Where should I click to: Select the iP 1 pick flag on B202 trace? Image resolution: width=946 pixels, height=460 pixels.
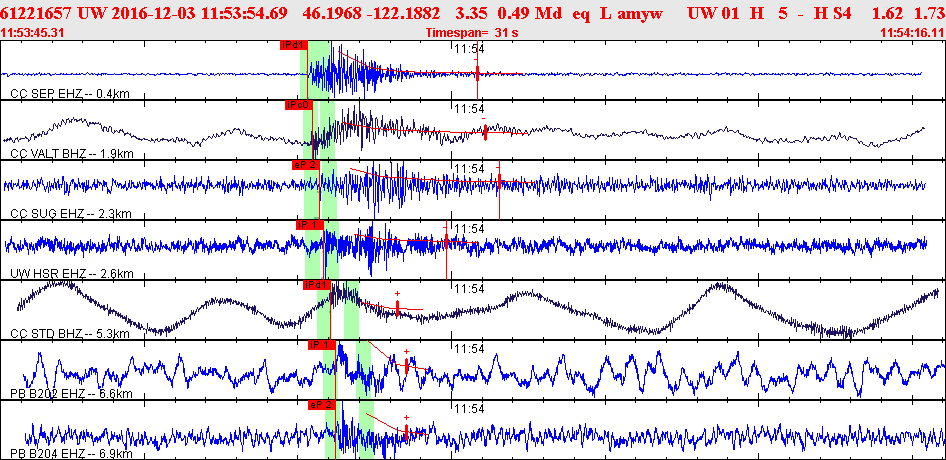(322, 345)
